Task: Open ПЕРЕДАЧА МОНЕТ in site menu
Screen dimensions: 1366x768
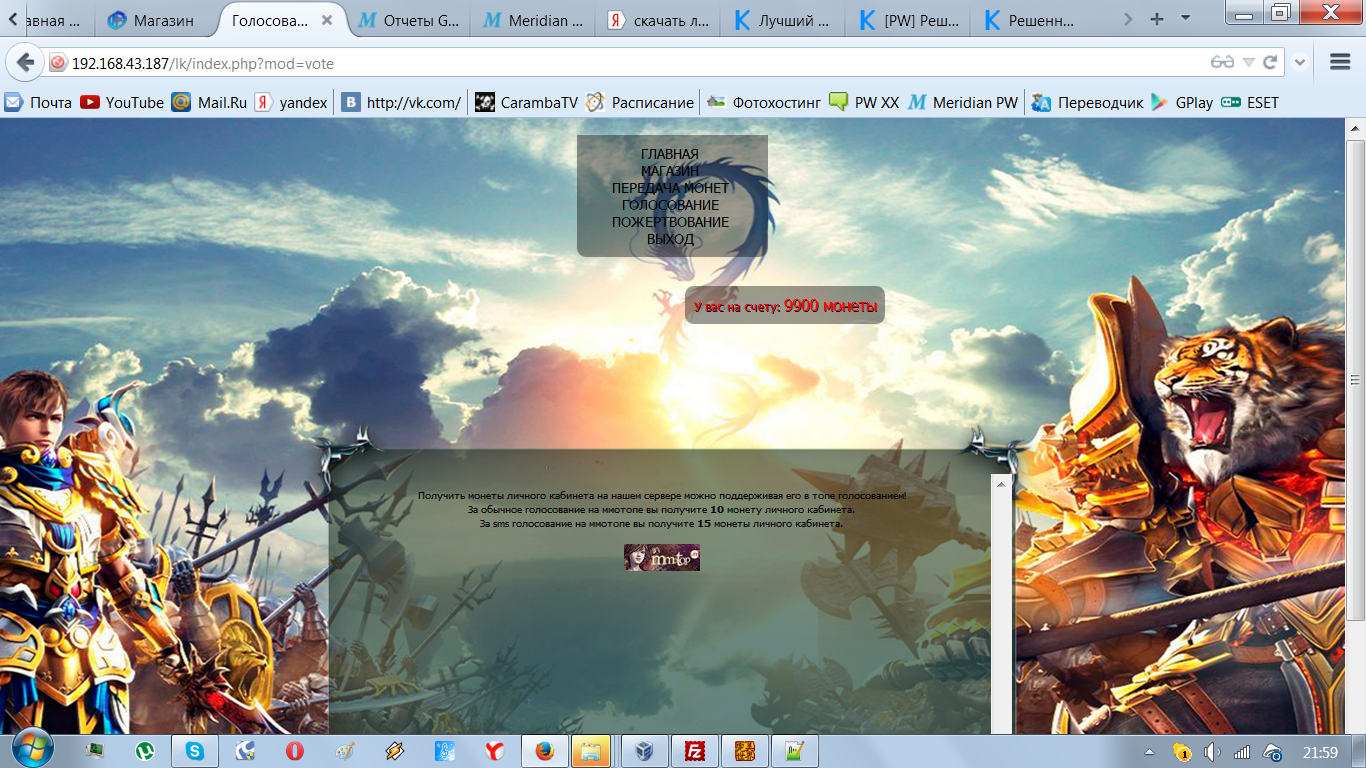Action: [670, 188]
